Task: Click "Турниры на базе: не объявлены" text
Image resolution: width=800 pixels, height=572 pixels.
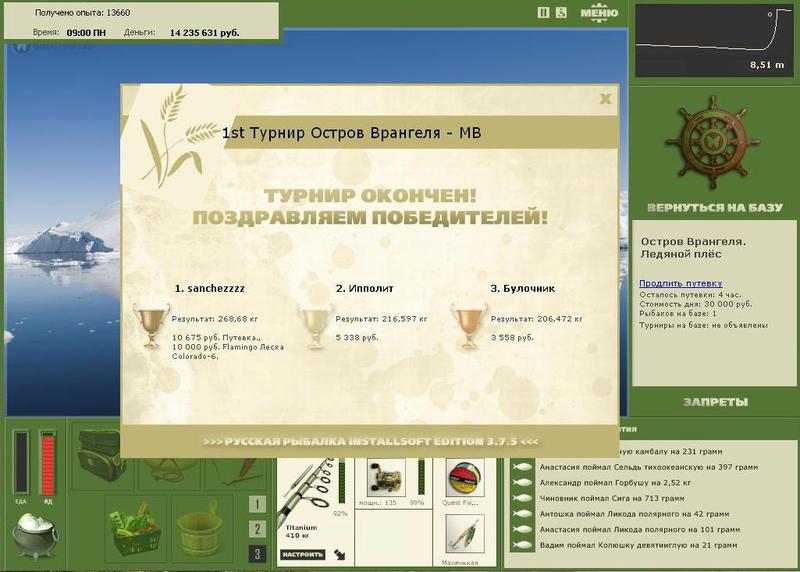Action: (703, 325)
